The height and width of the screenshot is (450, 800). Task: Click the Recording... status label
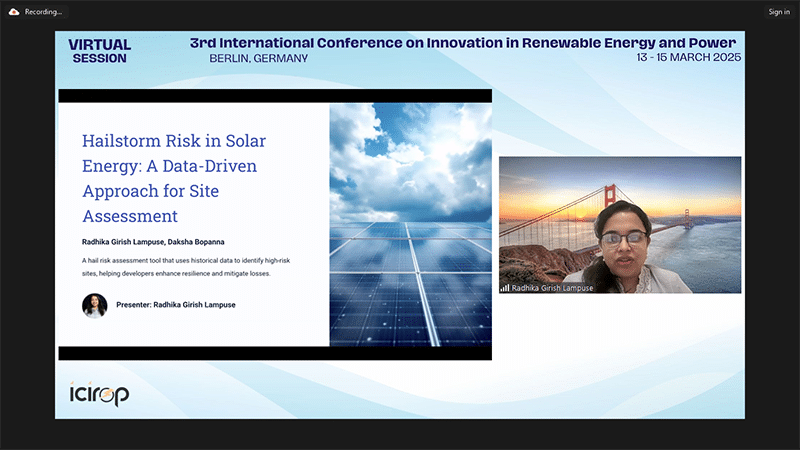(43, 12)
